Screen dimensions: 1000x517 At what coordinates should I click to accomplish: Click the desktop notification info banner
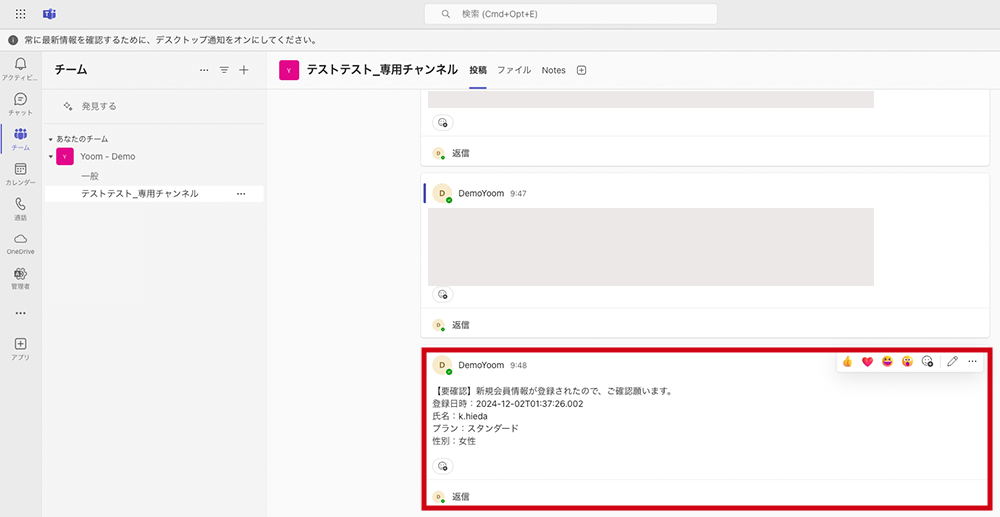(x=500, y=40)
